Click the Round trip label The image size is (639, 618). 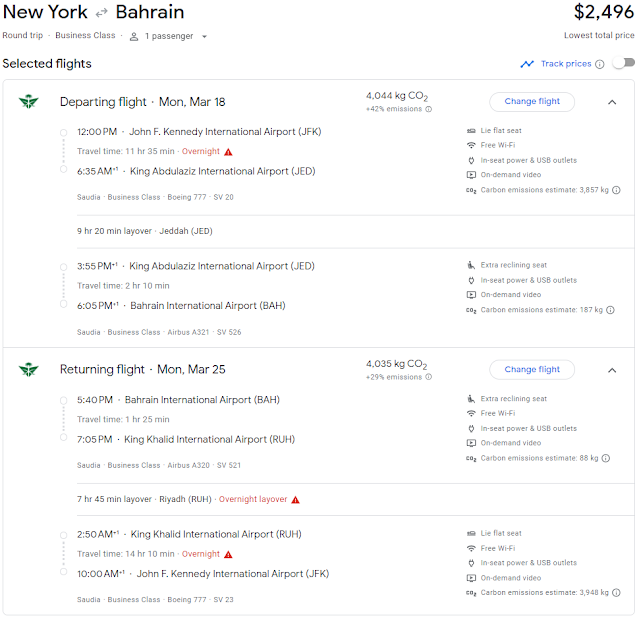(21, 36)
